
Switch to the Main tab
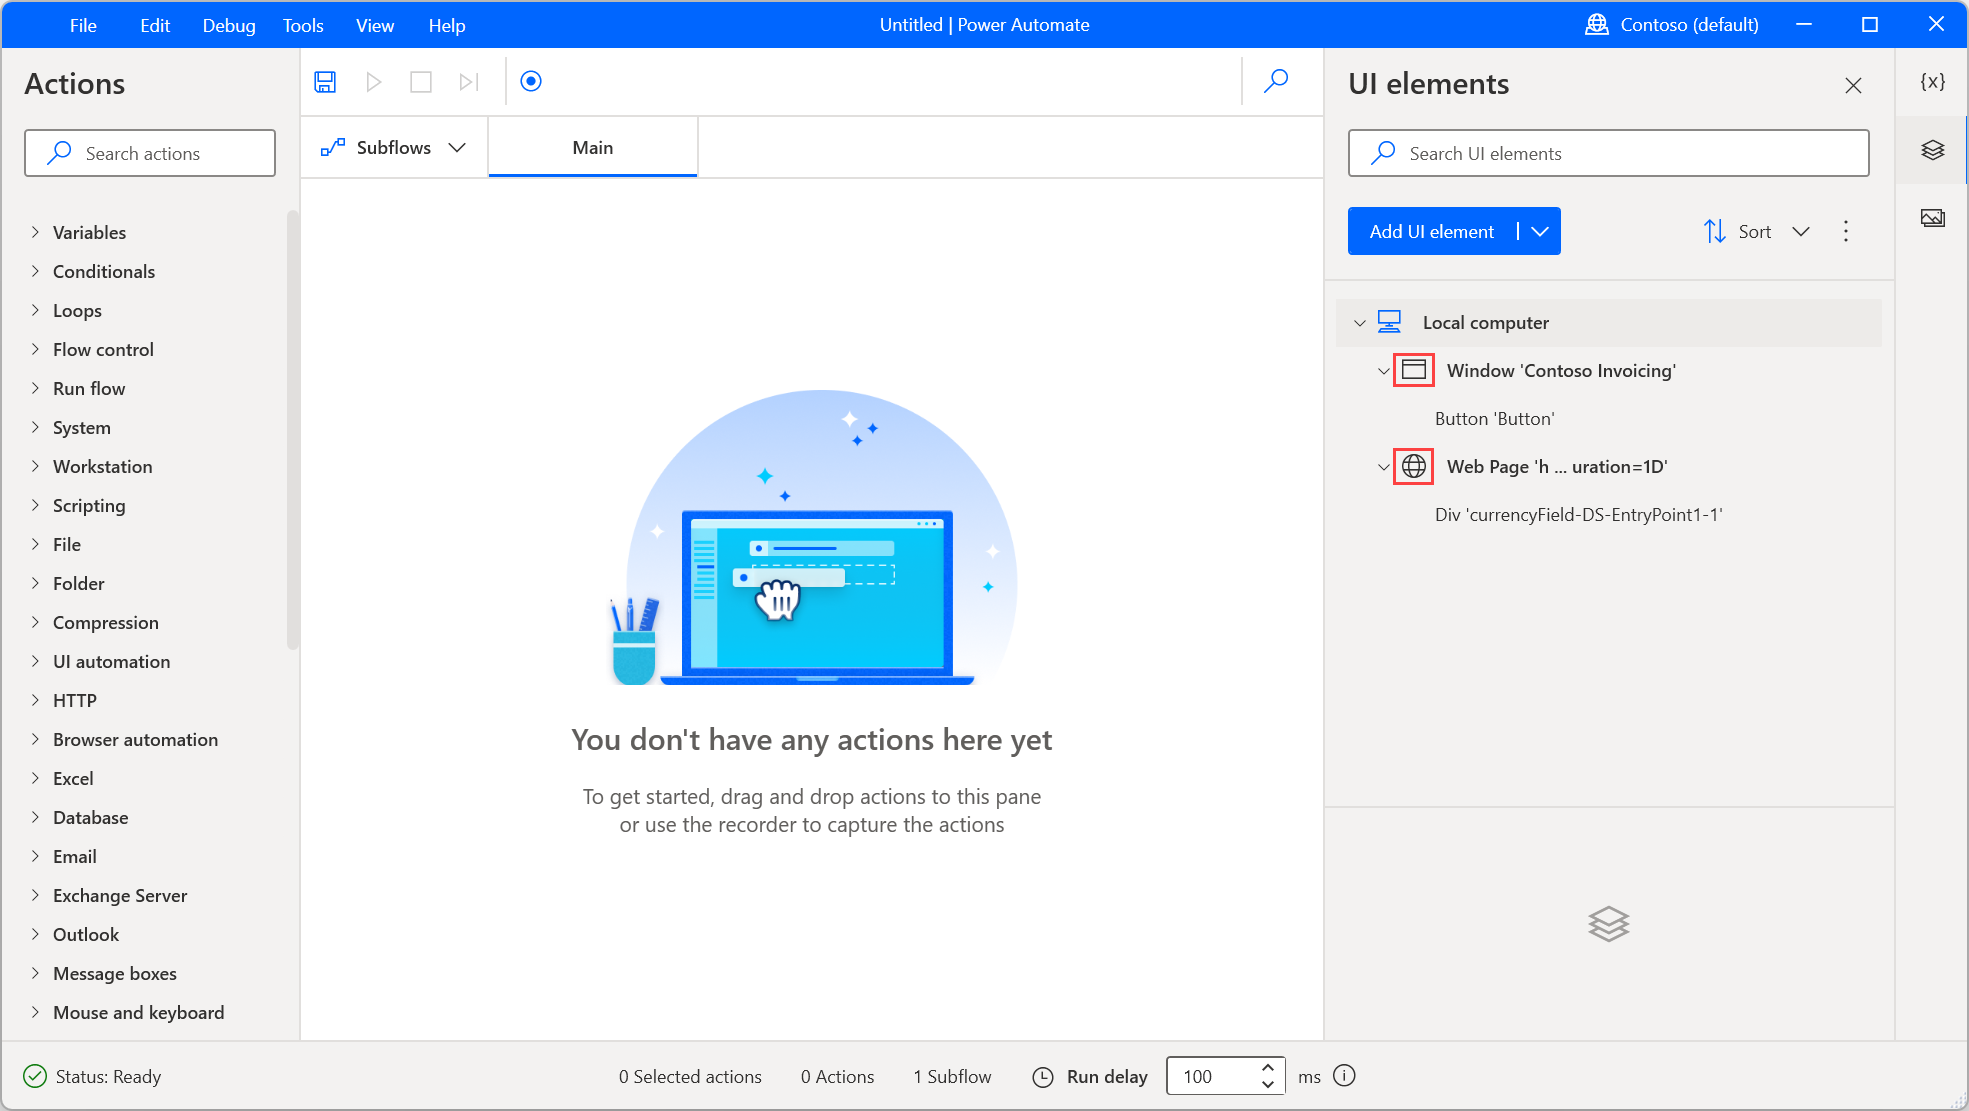click(x=592, y=147)
